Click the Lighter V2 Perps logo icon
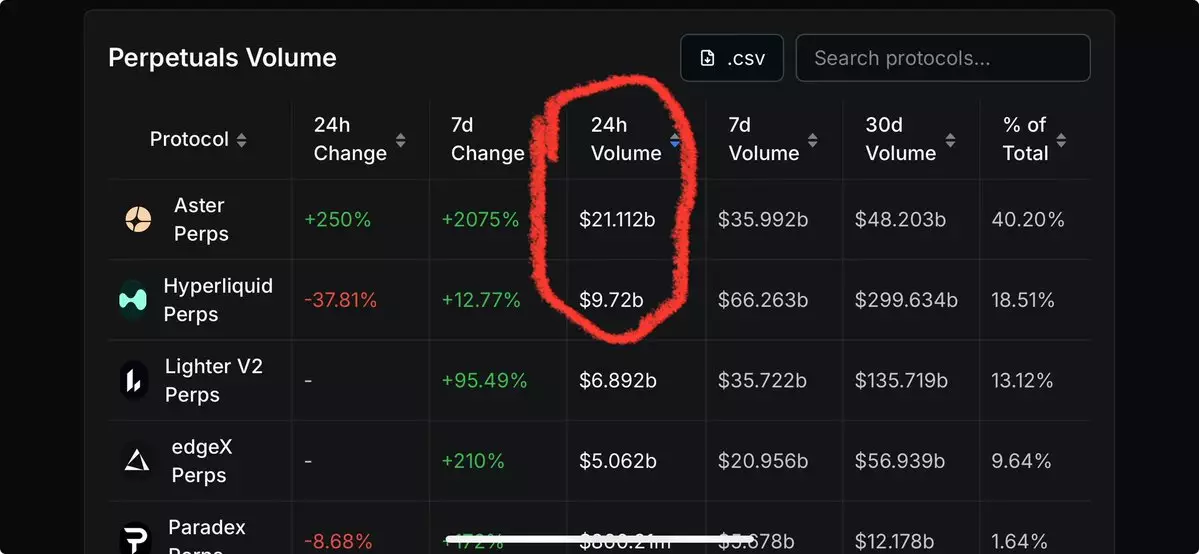This screenshot has height=554, width=1199. point(134,380)
